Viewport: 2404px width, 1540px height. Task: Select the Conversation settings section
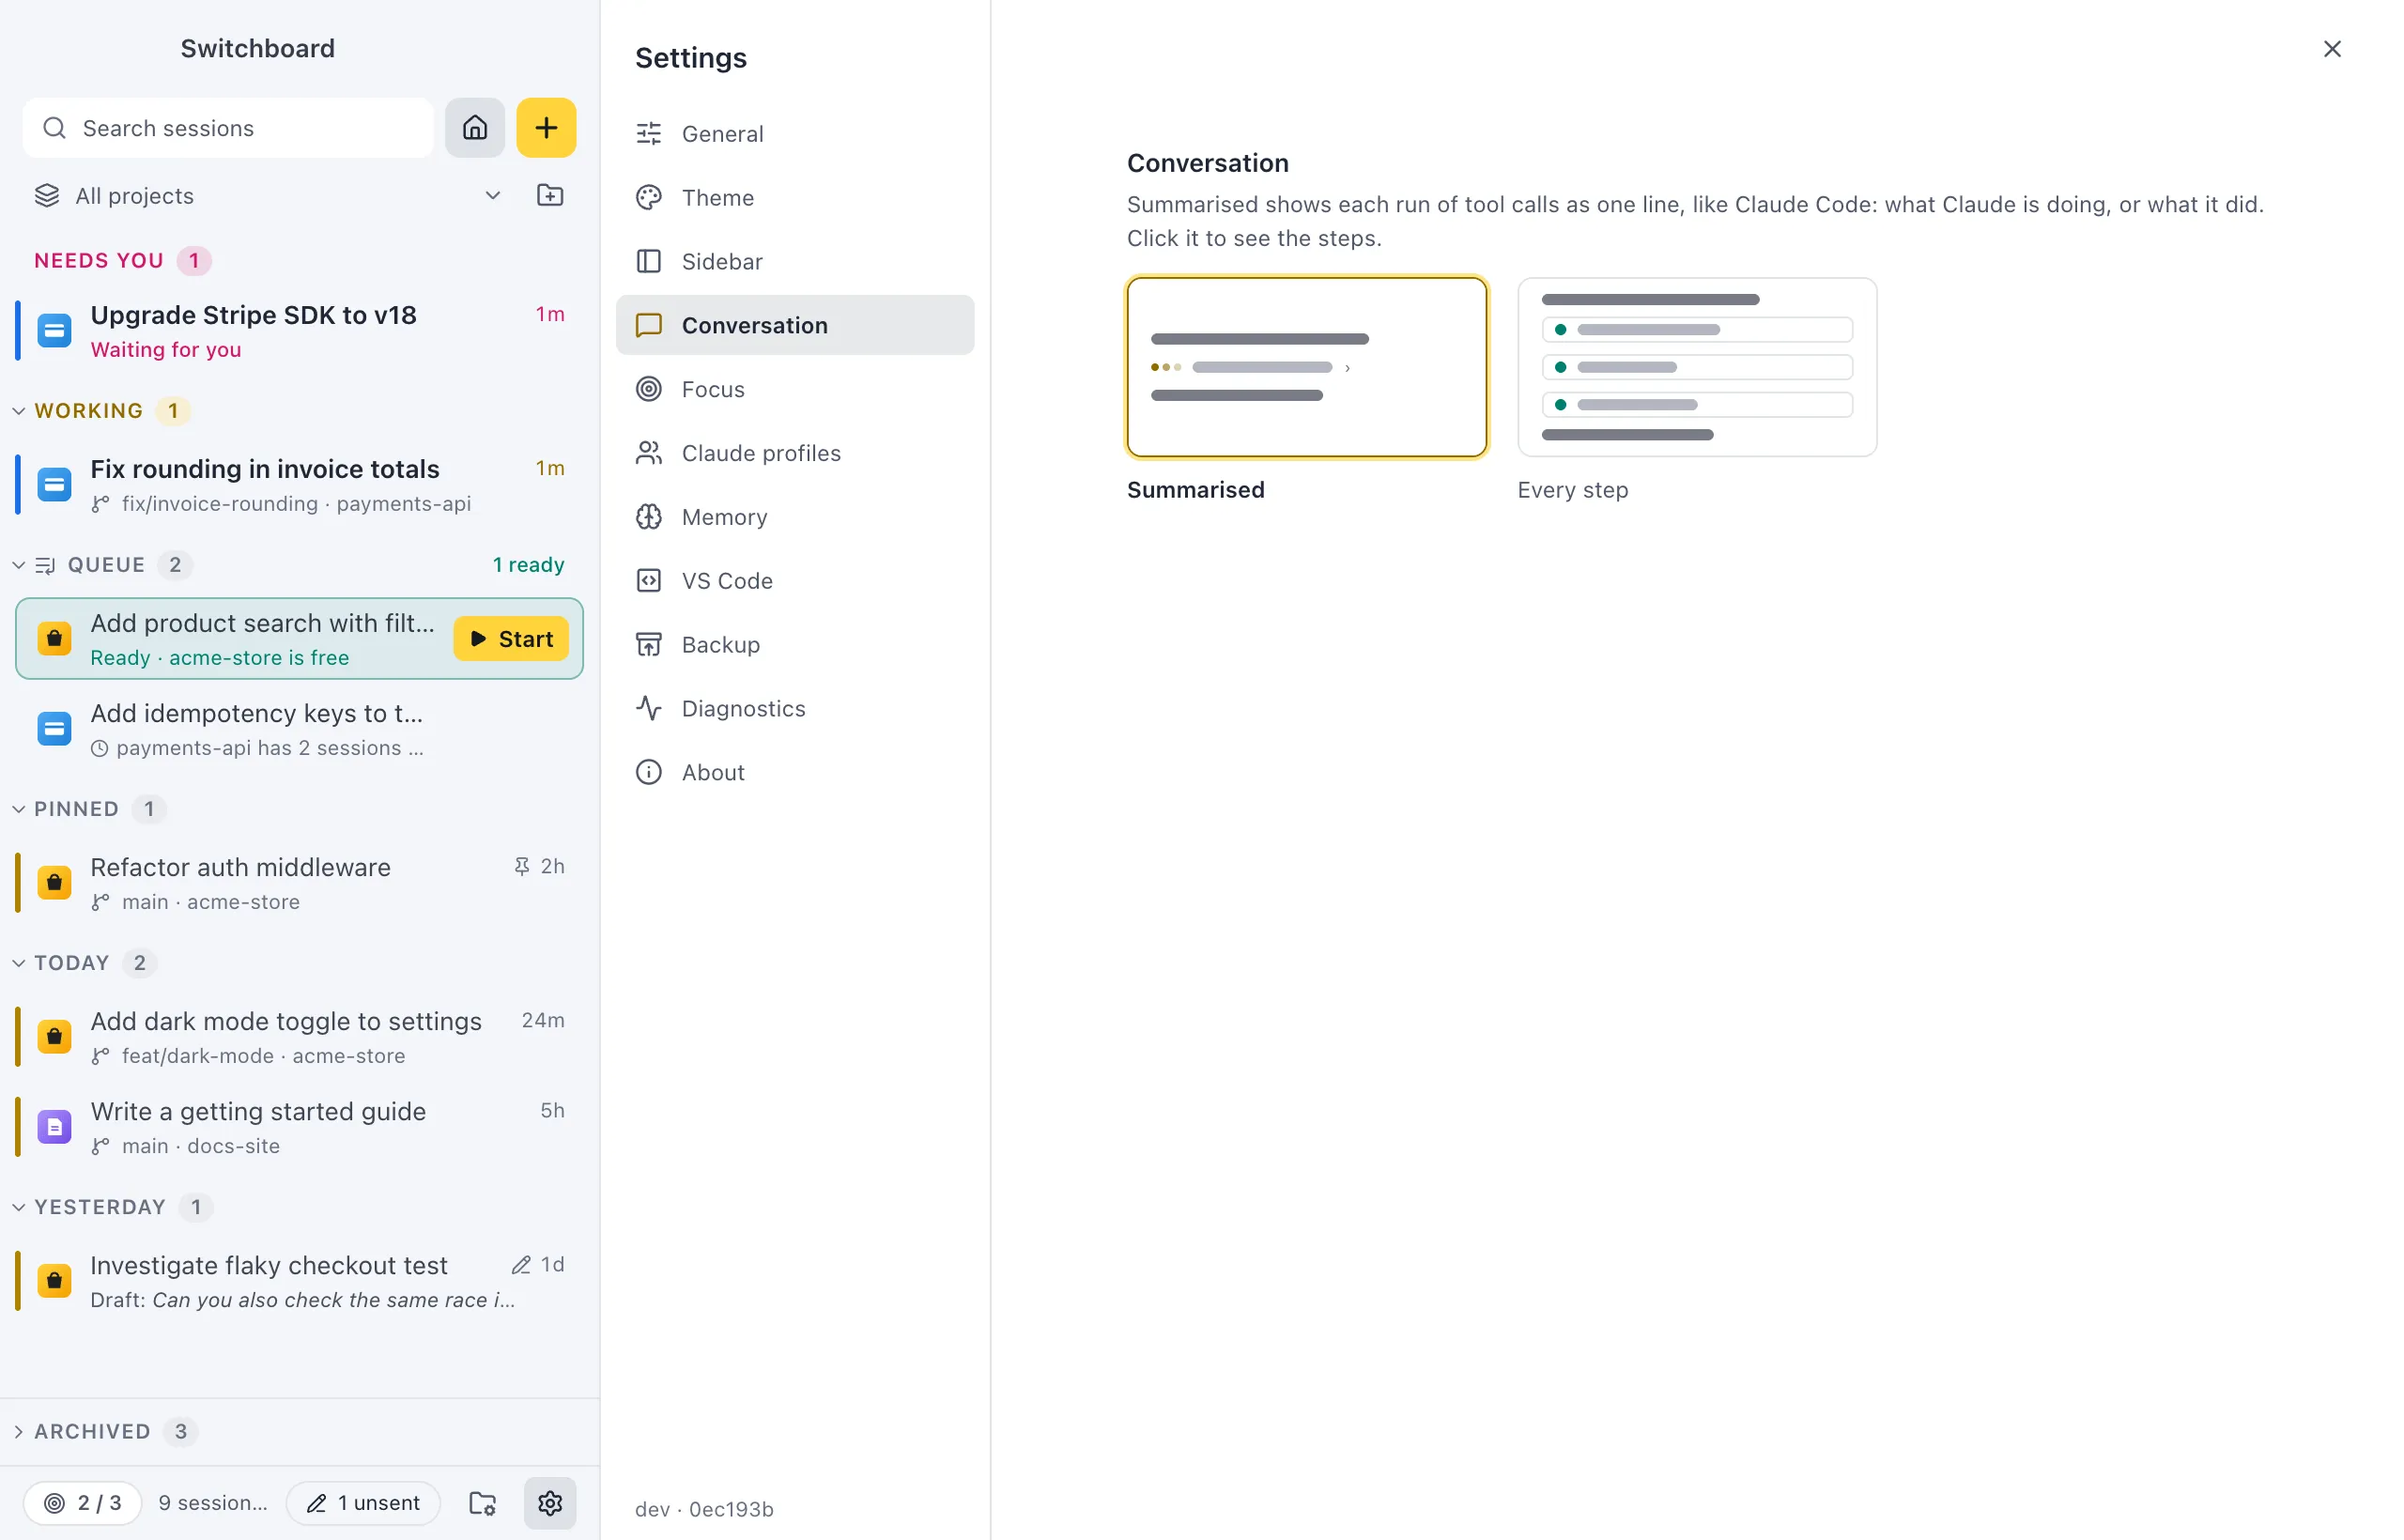pyautogui.click(x=795, y=325)
